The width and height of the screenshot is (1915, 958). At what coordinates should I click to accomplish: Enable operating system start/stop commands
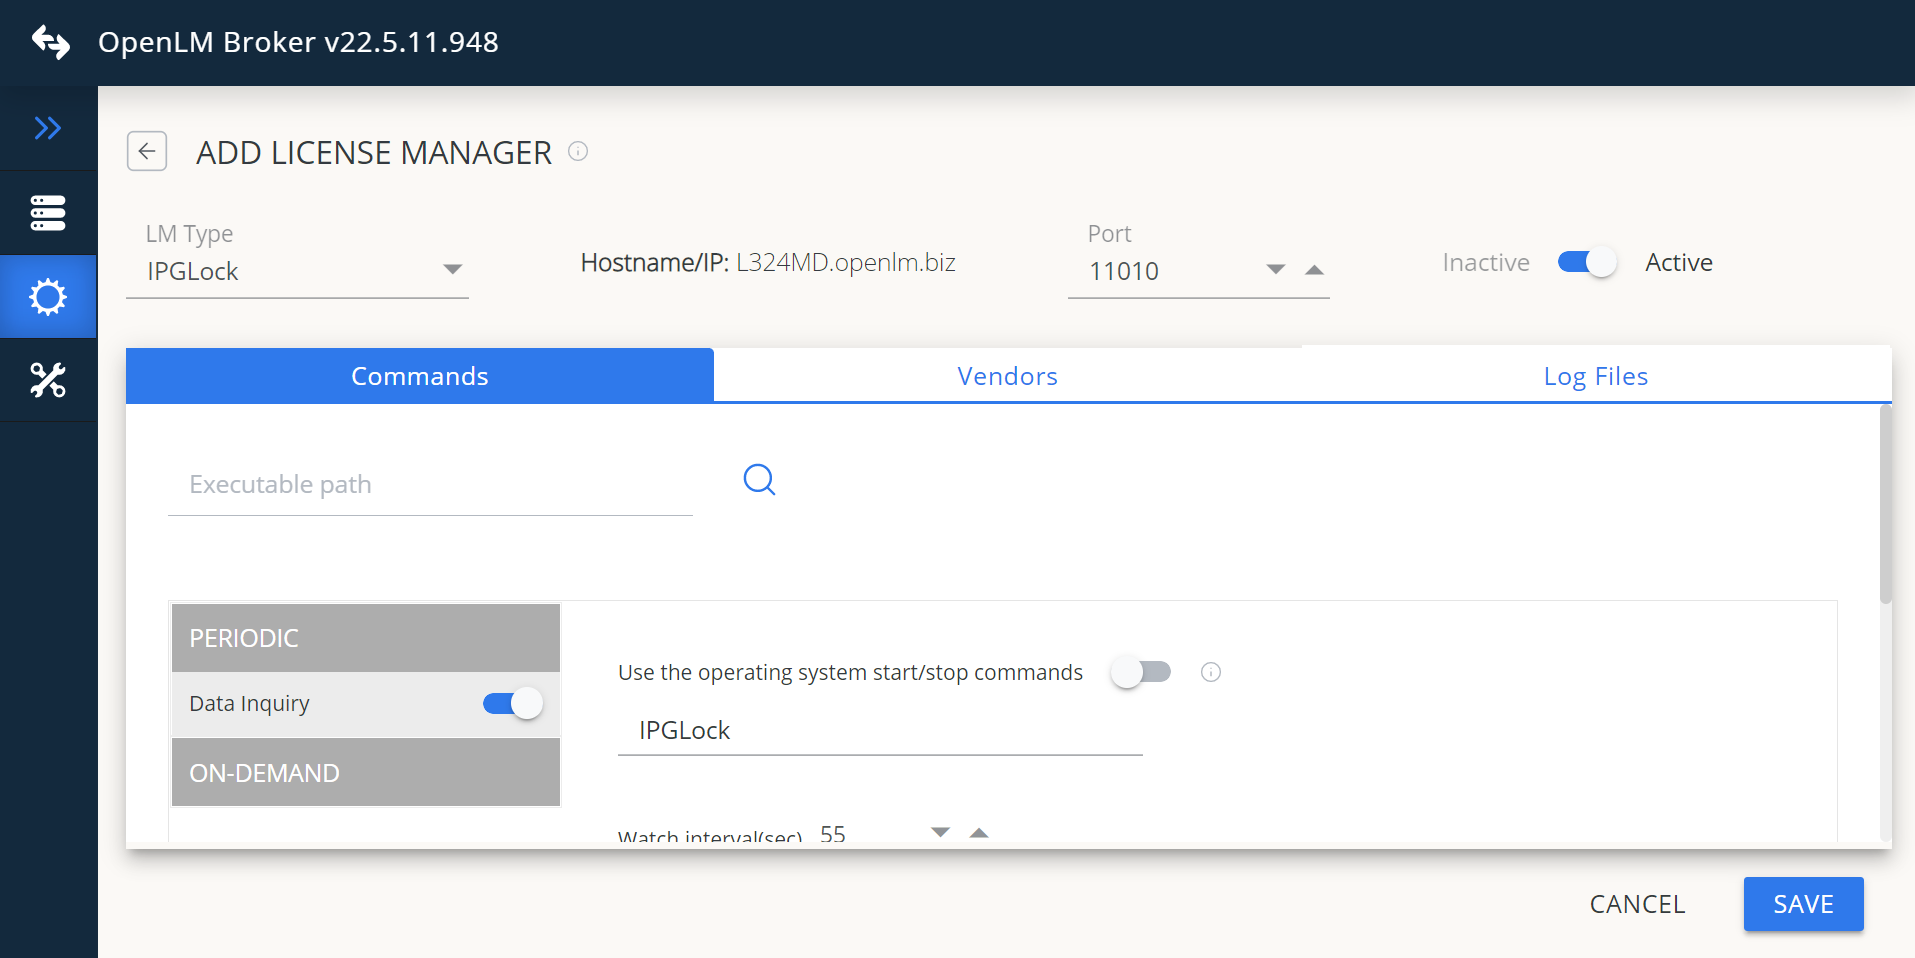[1140, 672]
